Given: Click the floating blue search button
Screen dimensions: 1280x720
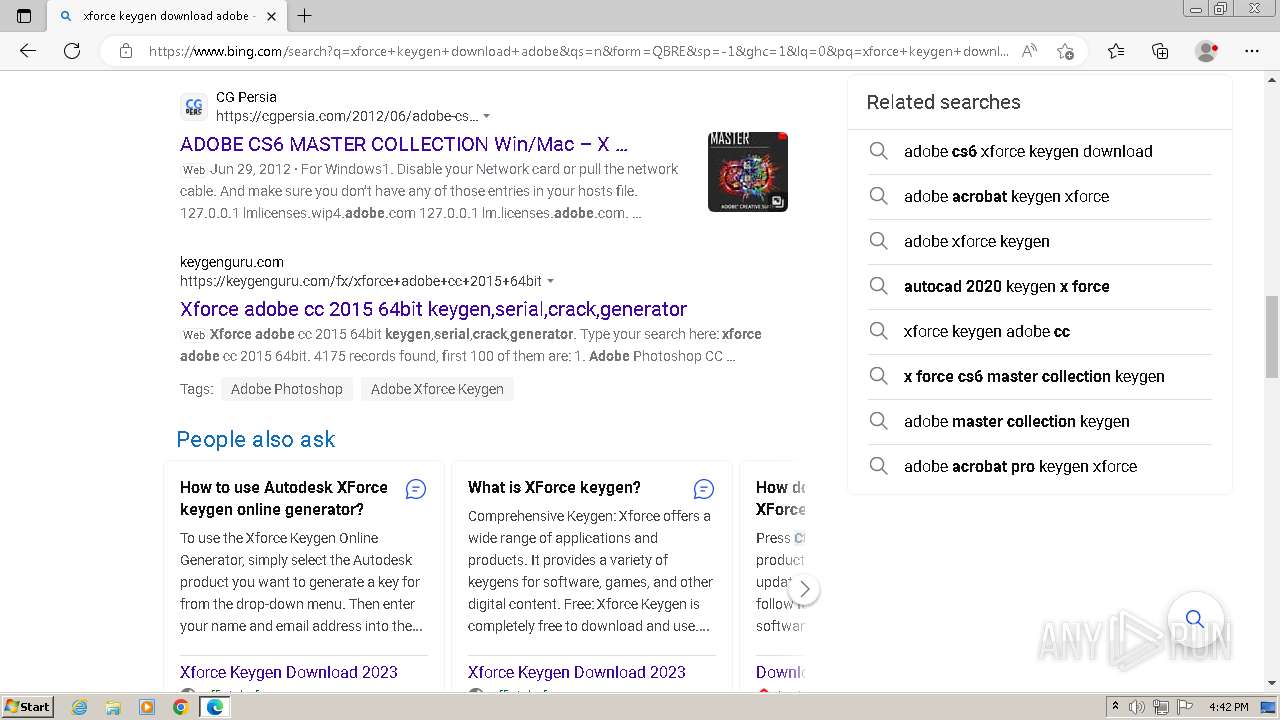Looking at the screenshot, I should point(1195,619).
